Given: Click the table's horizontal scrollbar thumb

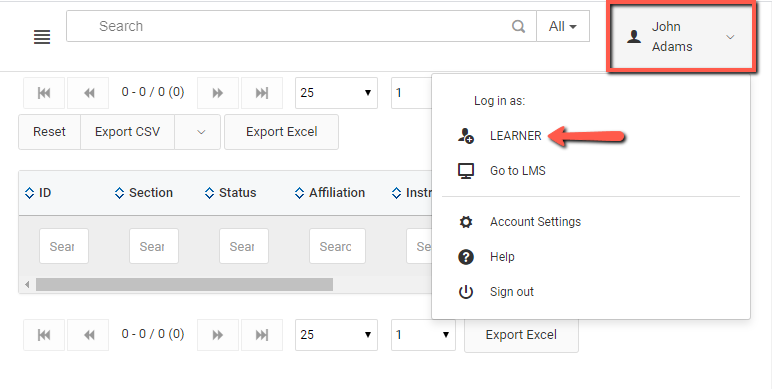Looking at the screenshot, I should [x=184, y=285].
